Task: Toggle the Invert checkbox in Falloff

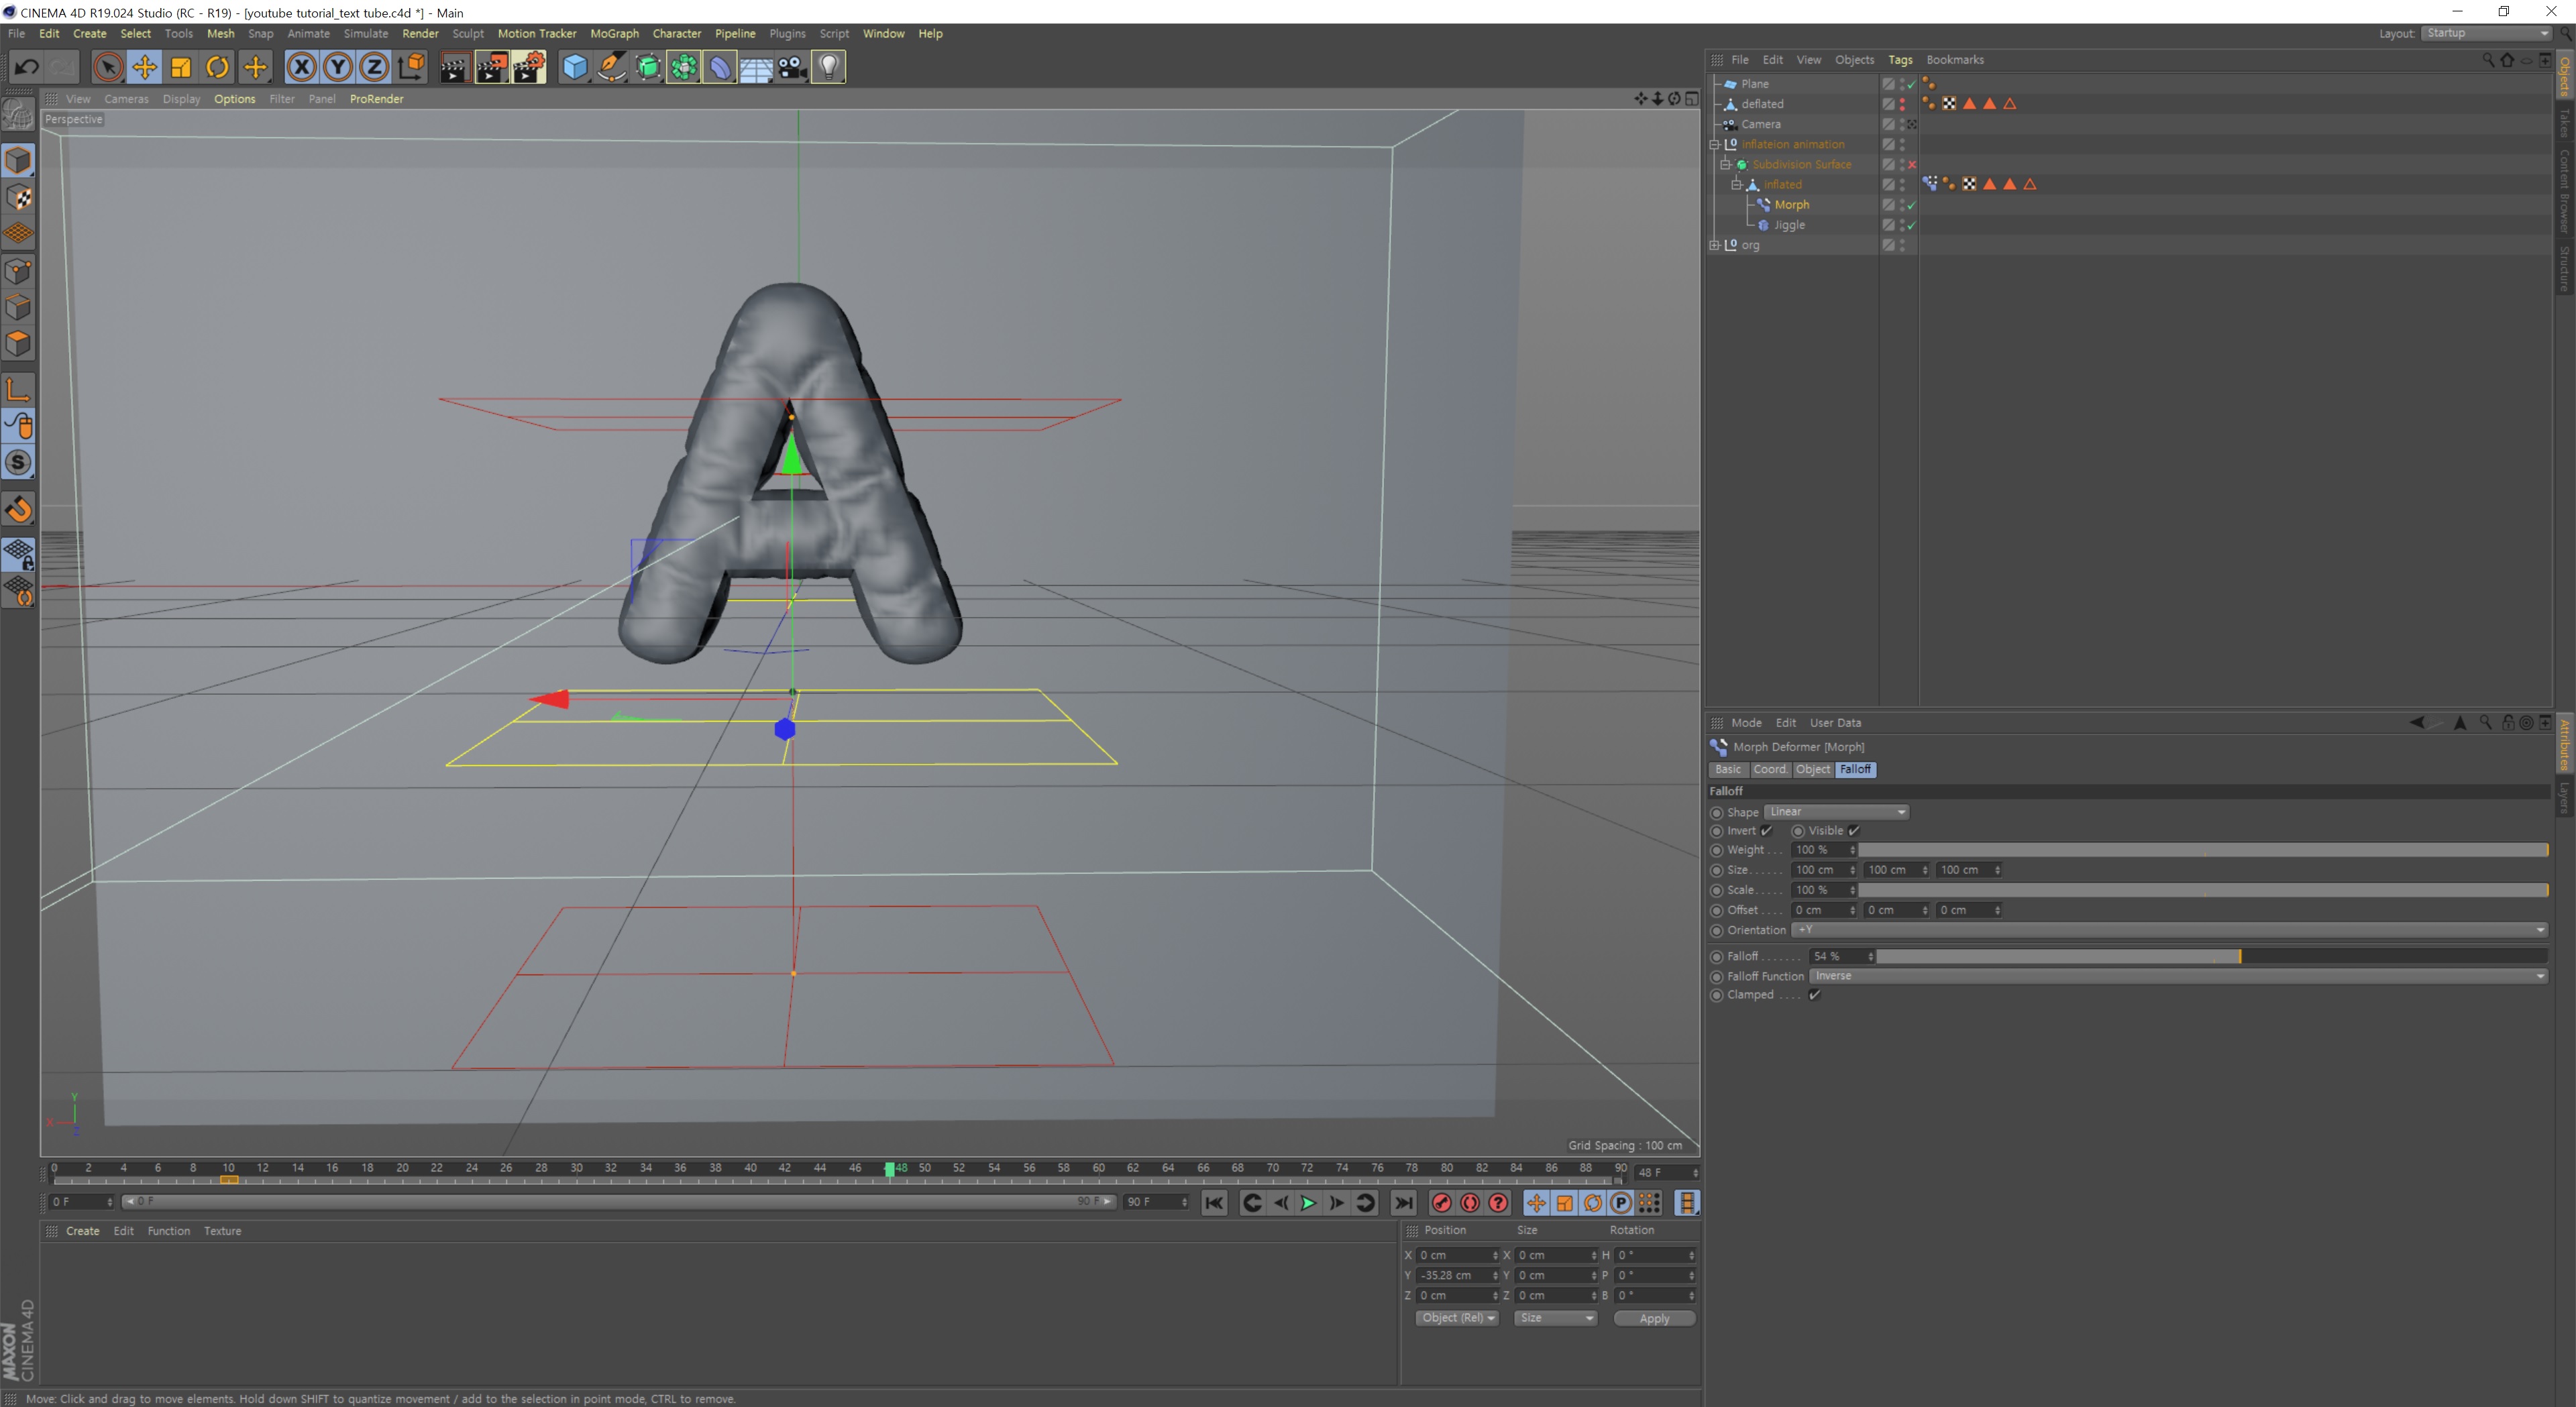Action: (1766, 831)
